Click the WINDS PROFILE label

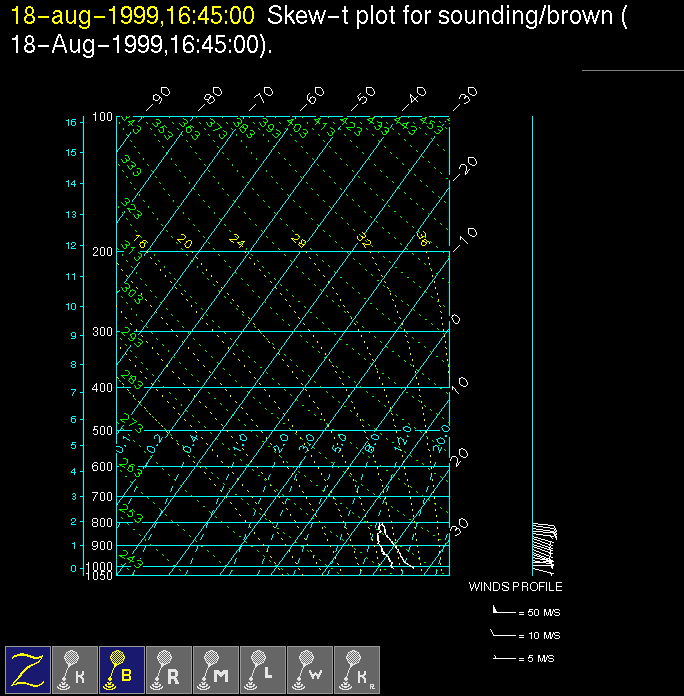[x=515, y=587]
